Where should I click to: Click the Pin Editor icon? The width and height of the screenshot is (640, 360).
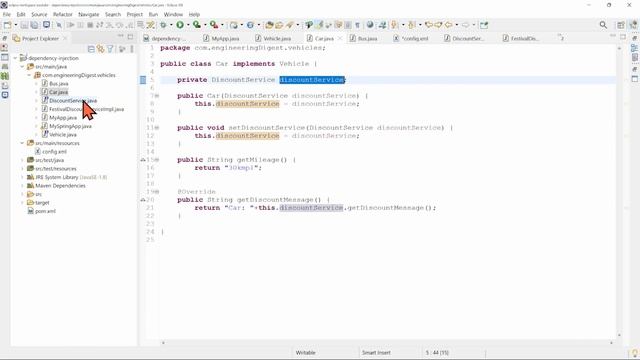click(x=484, y=25)
